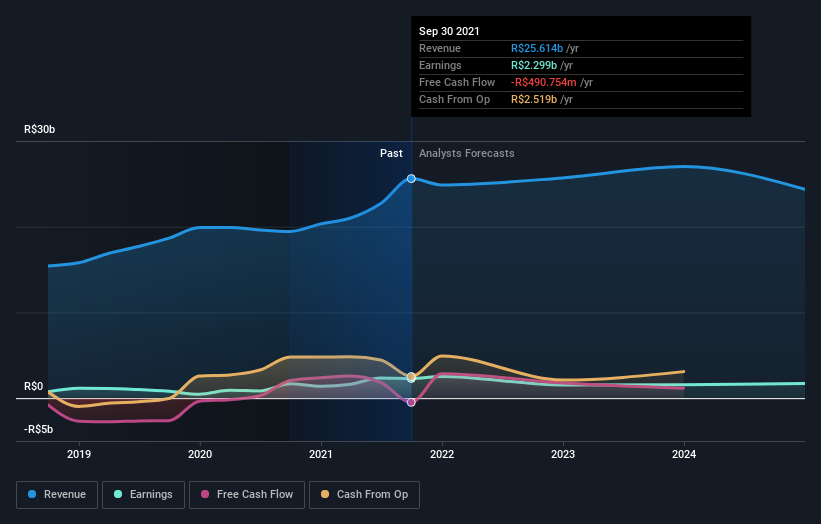Toggle the Earnings legend button

click(x=143, y=495)
